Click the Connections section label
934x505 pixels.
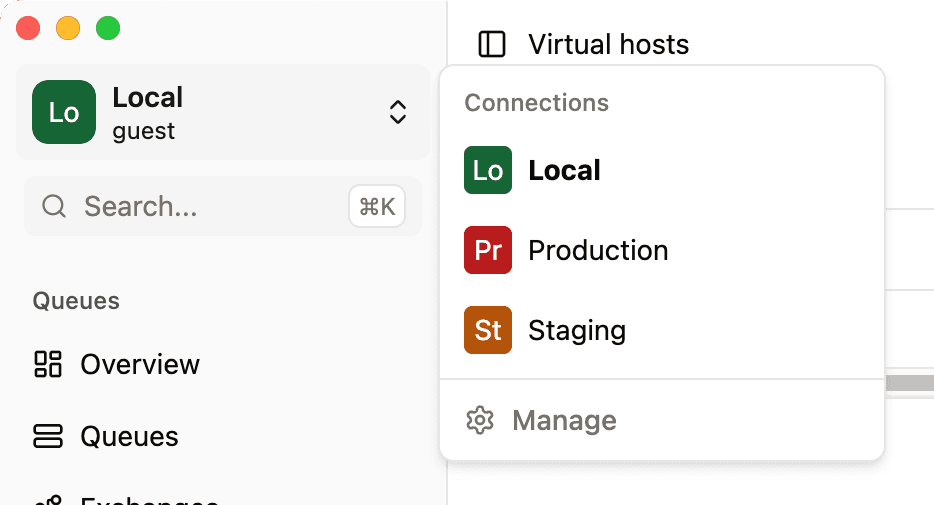pos(537,103)
